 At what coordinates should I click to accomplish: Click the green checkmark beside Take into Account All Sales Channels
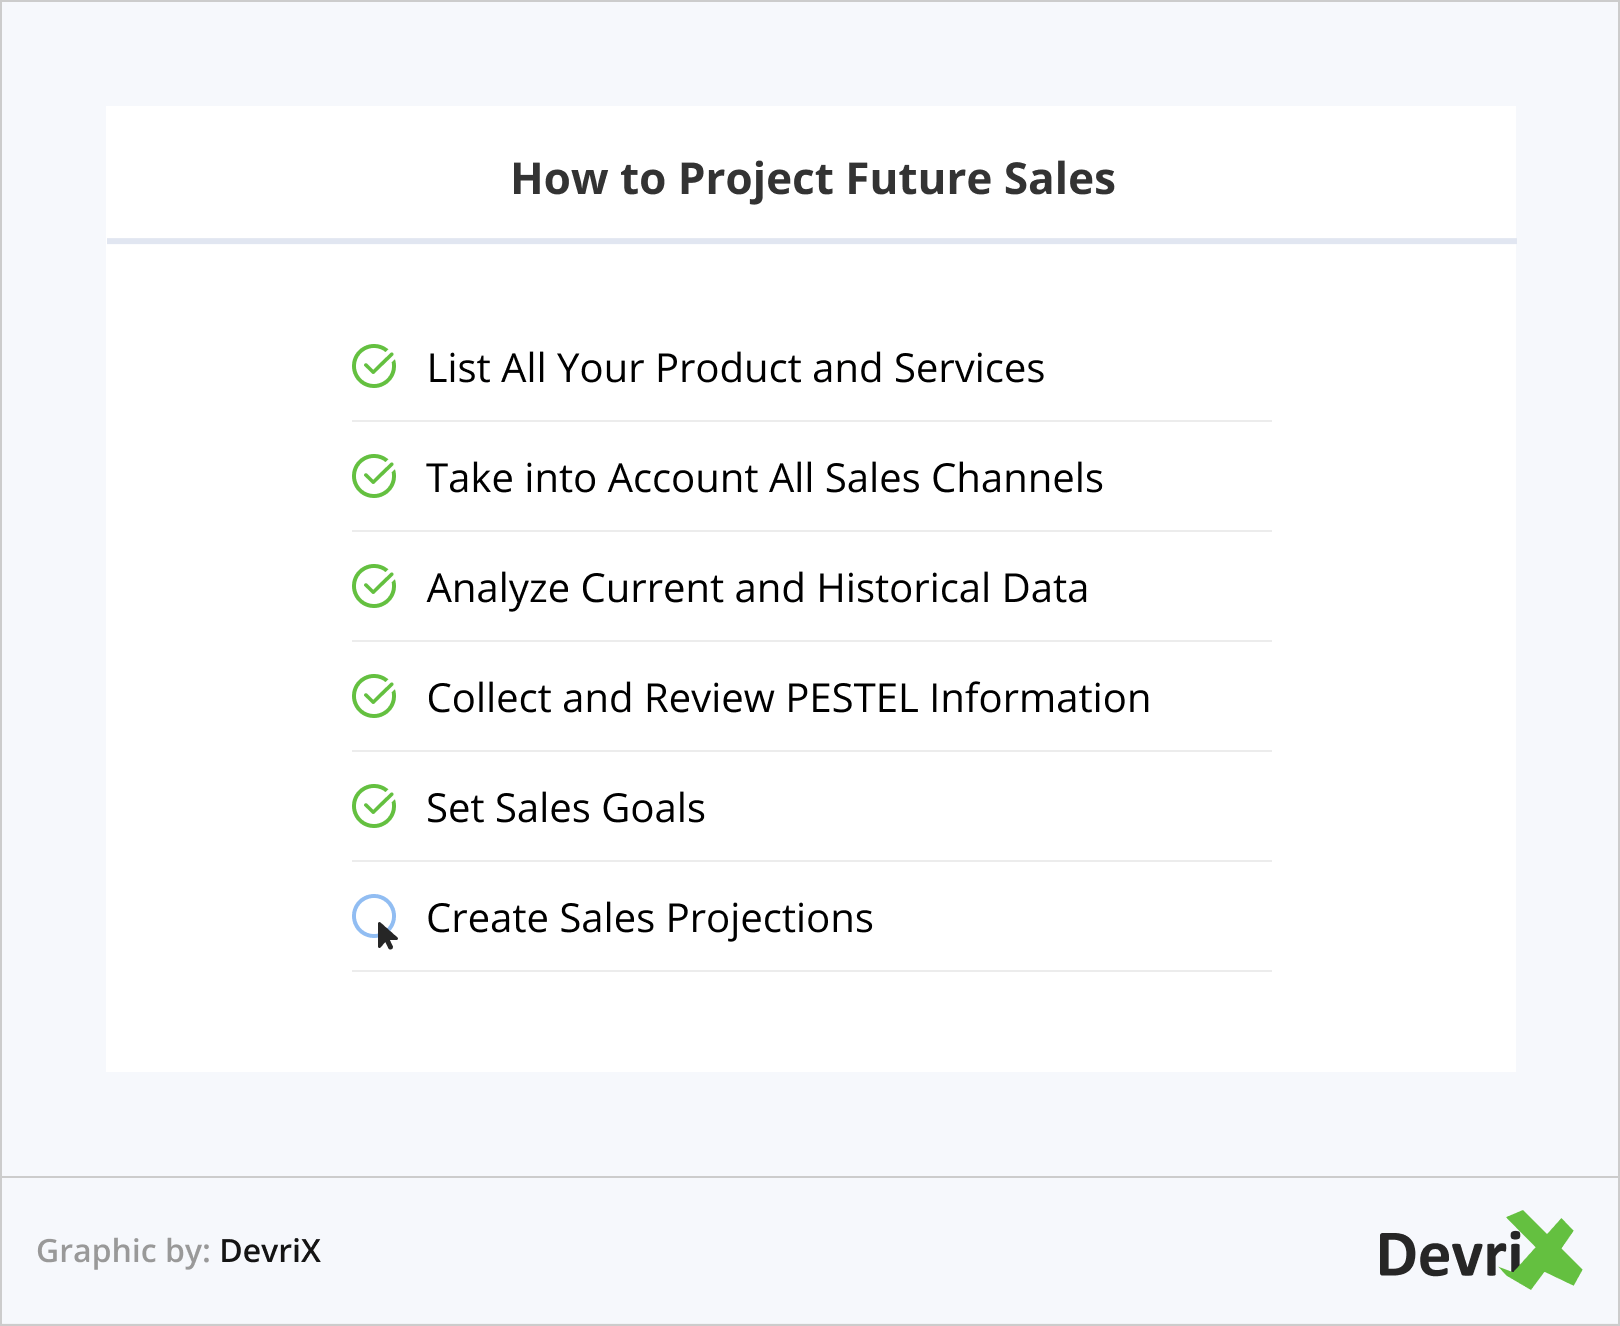[x=374, y=477]
